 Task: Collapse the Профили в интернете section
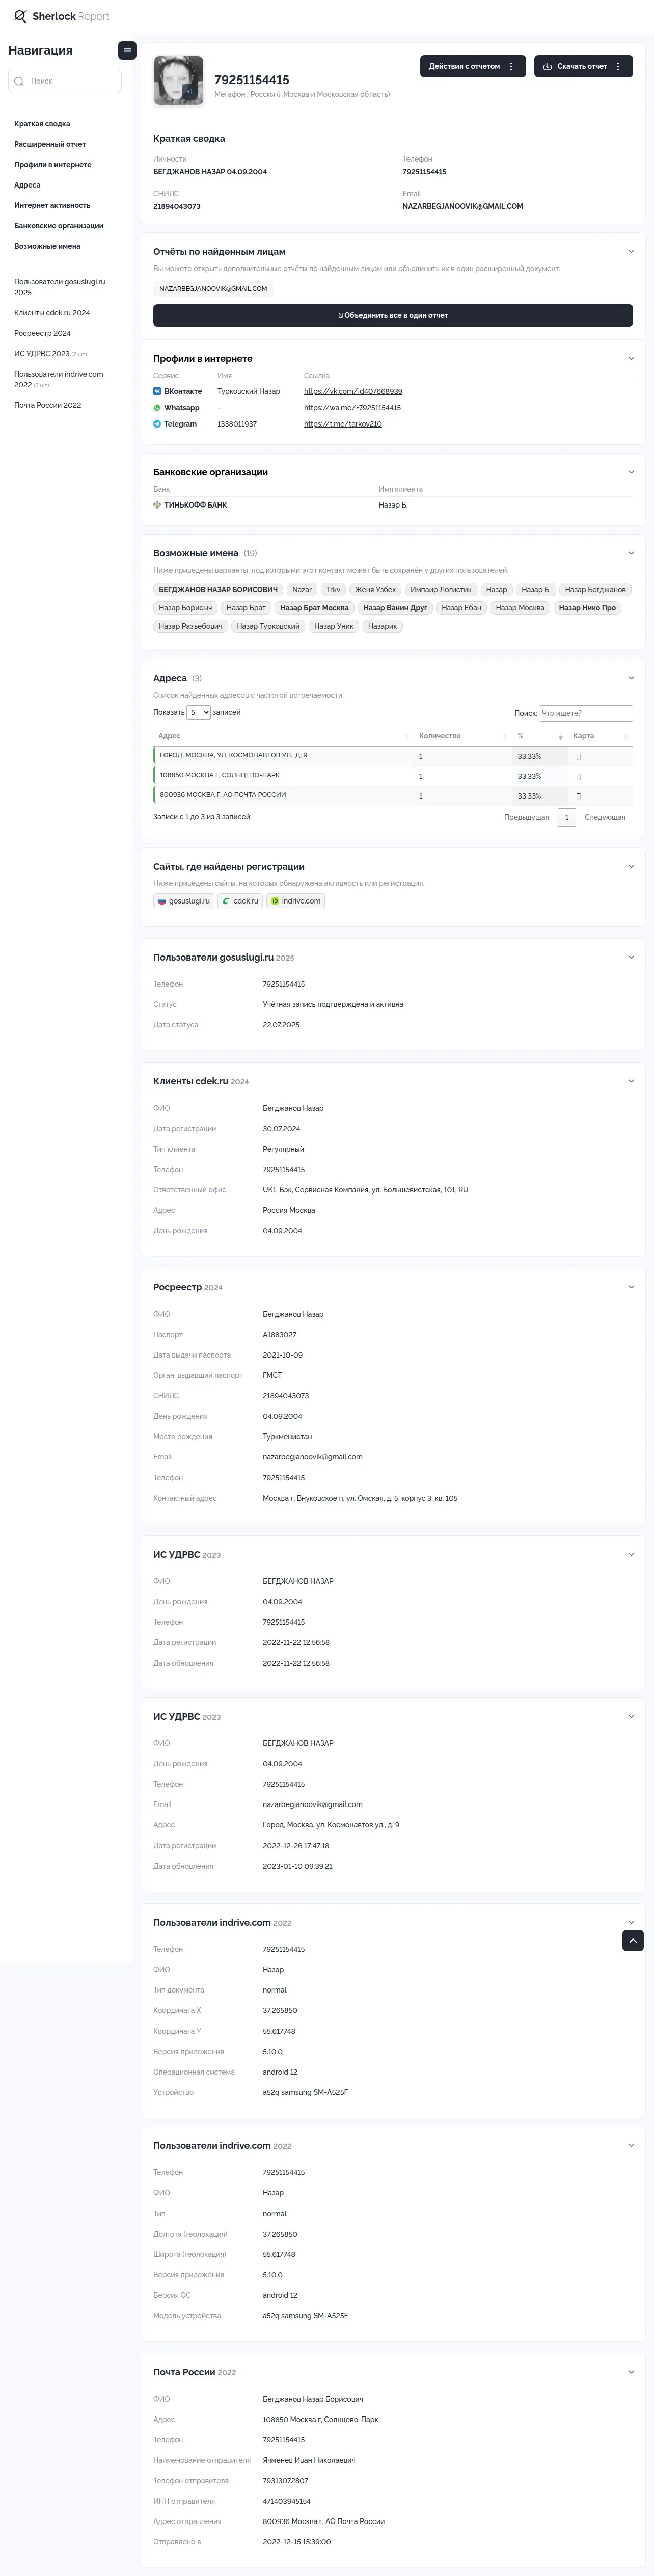[x=630, y=358]
